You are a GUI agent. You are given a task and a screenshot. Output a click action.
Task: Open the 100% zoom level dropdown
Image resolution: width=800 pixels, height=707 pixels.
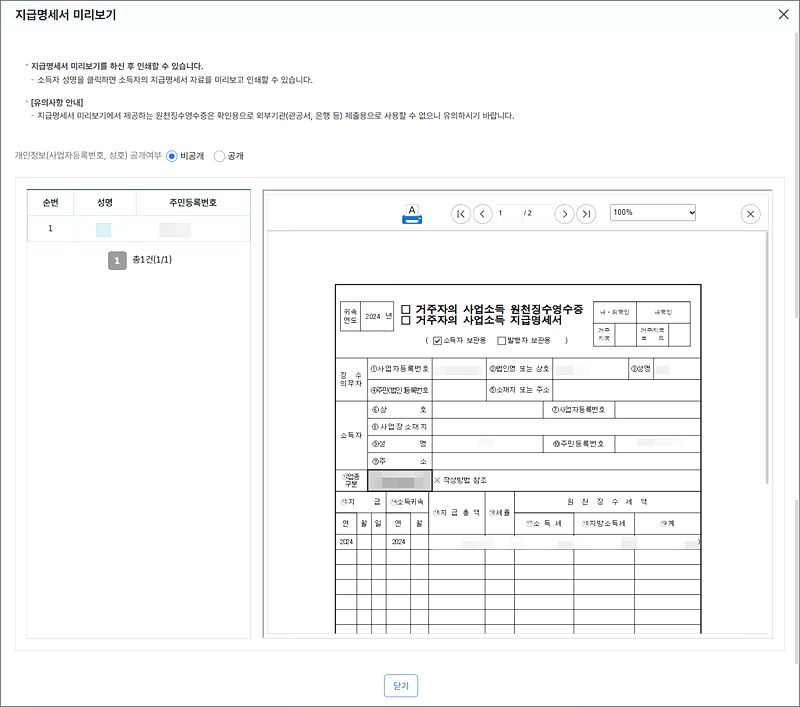pyautogui.click(x=655, y=213)
